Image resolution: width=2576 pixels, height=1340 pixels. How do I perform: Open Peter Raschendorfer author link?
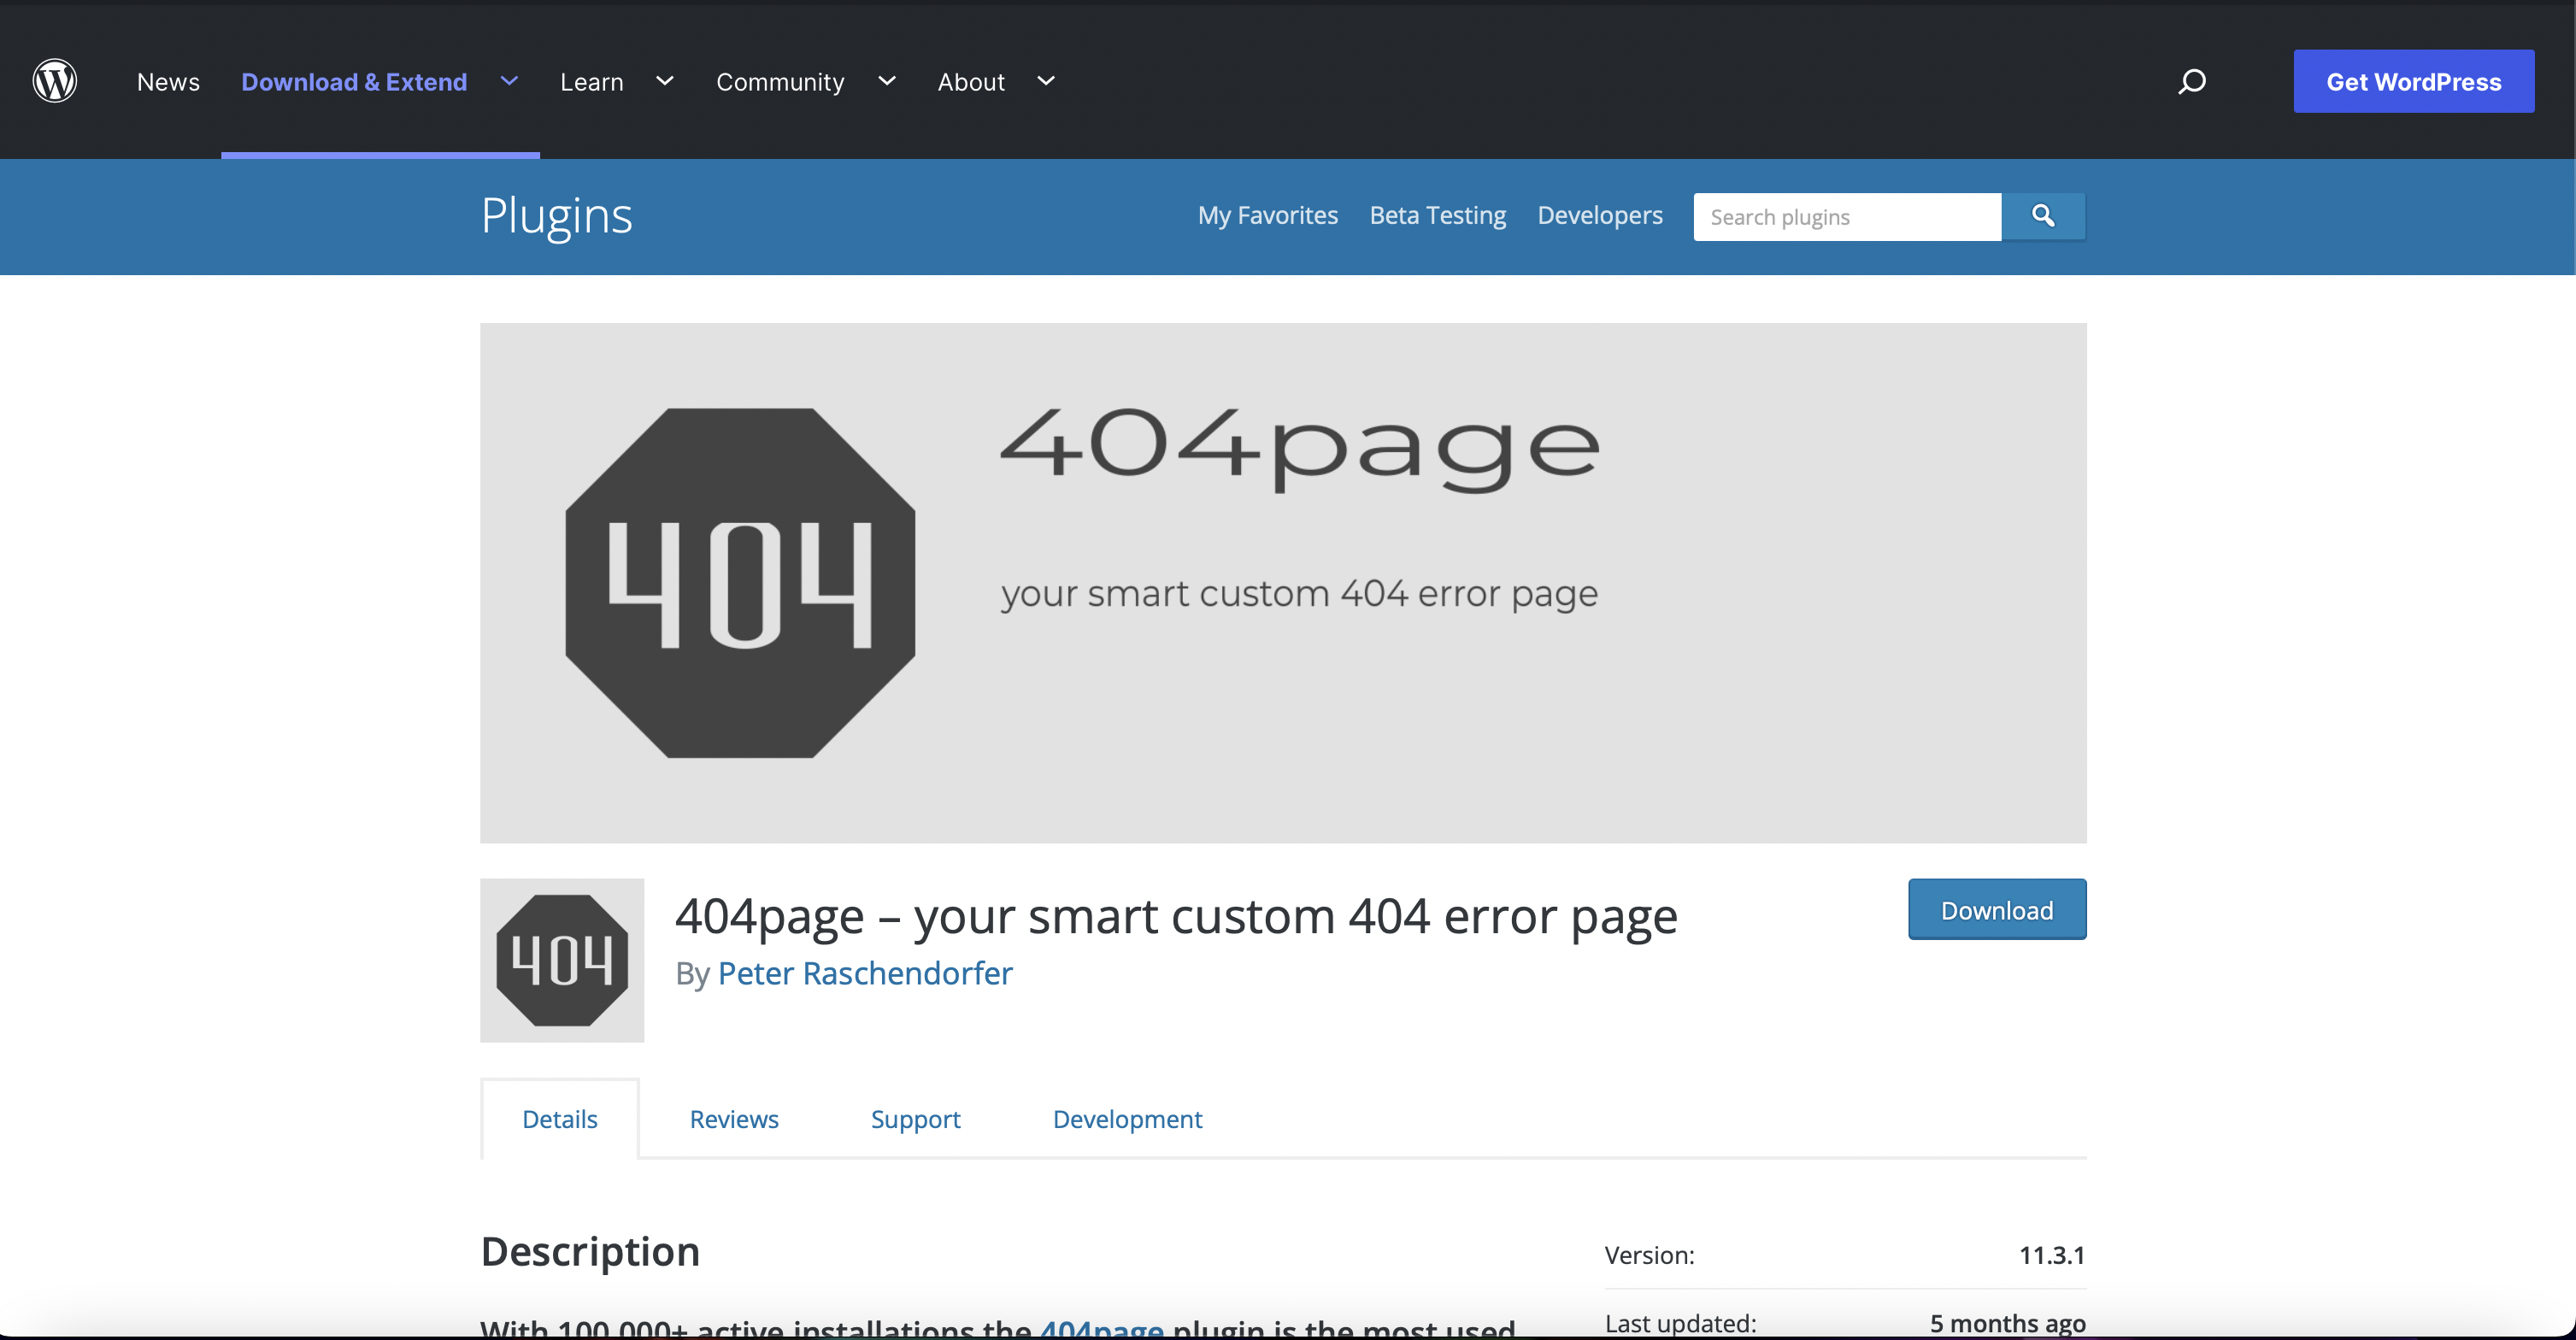866,973
